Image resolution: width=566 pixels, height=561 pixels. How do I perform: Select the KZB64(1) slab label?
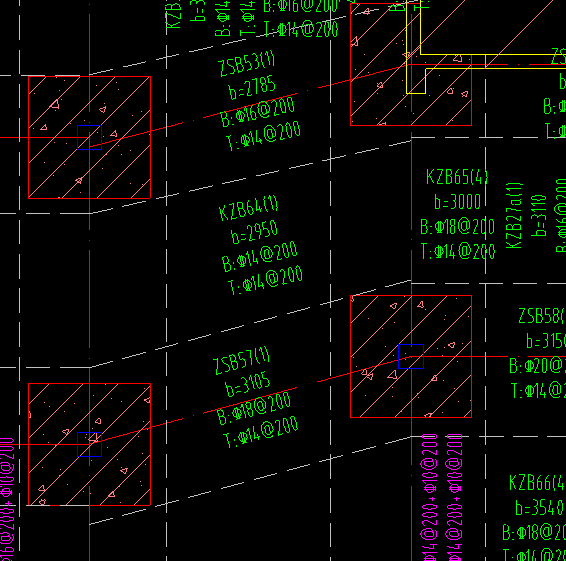(x=249, y=209)
